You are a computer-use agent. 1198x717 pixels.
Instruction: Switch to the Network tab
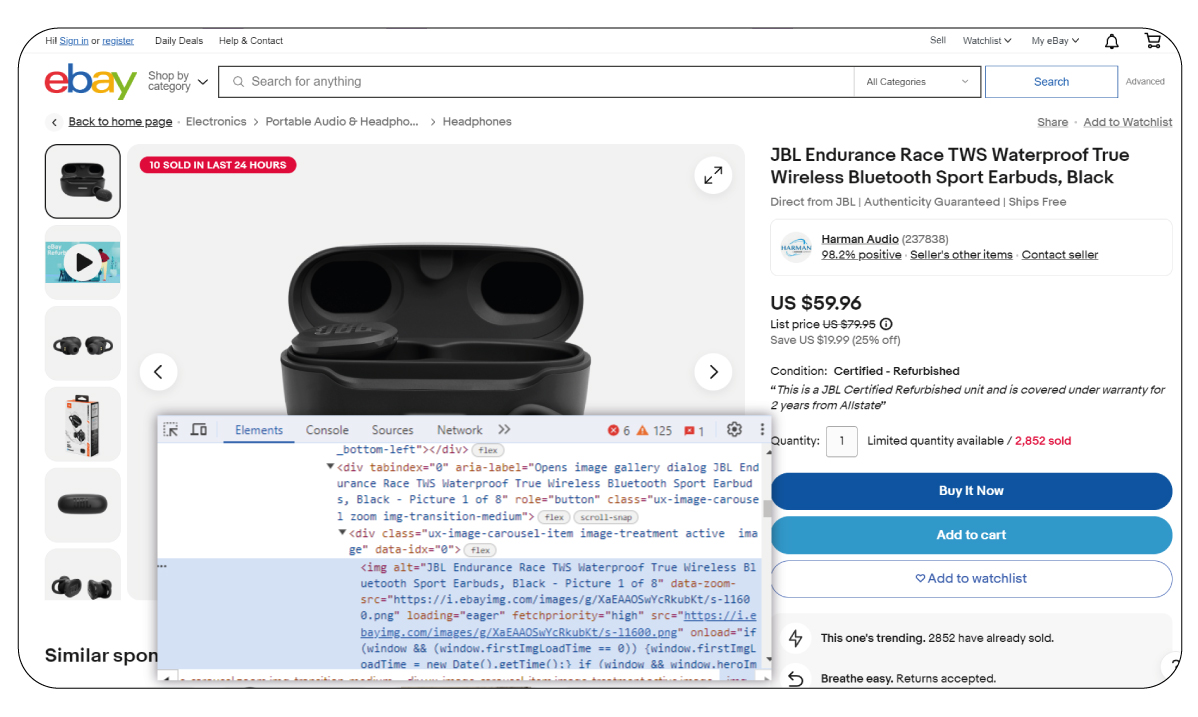pos(459,430)
